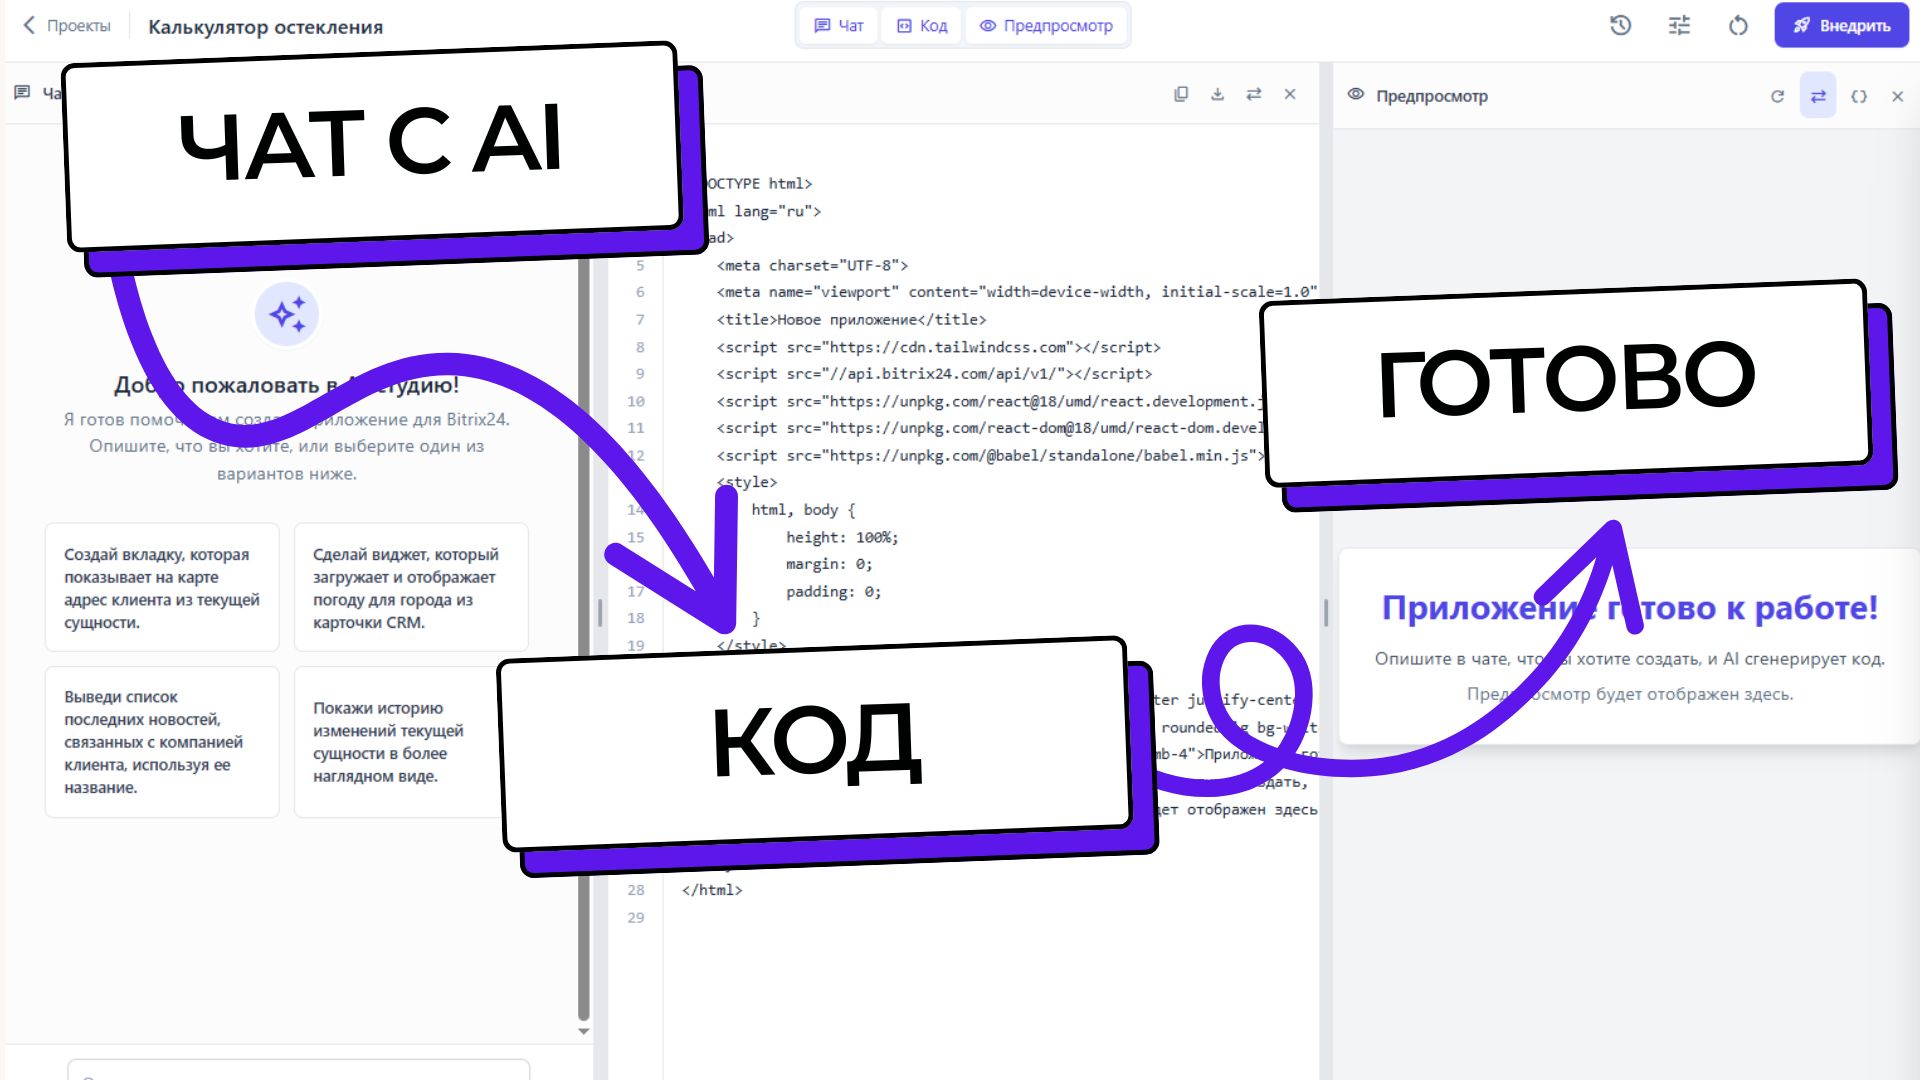Click scroll-down arrow of chat scrollbar

coord(584,1031)
